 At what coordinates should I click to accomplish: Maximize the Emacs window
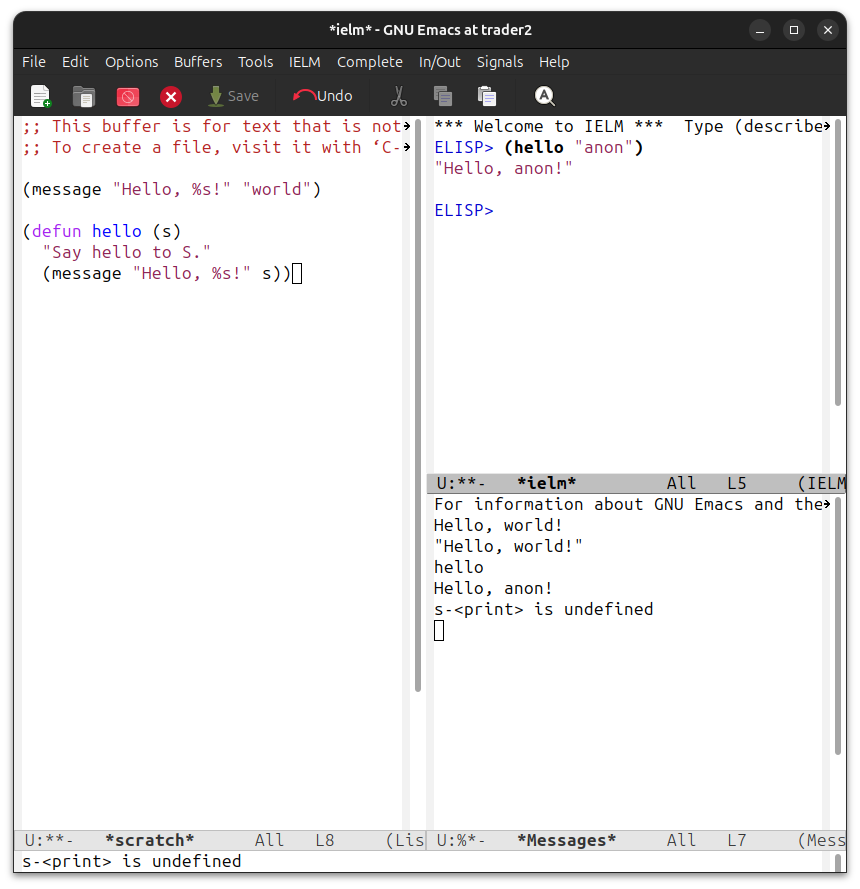[794, 30]
